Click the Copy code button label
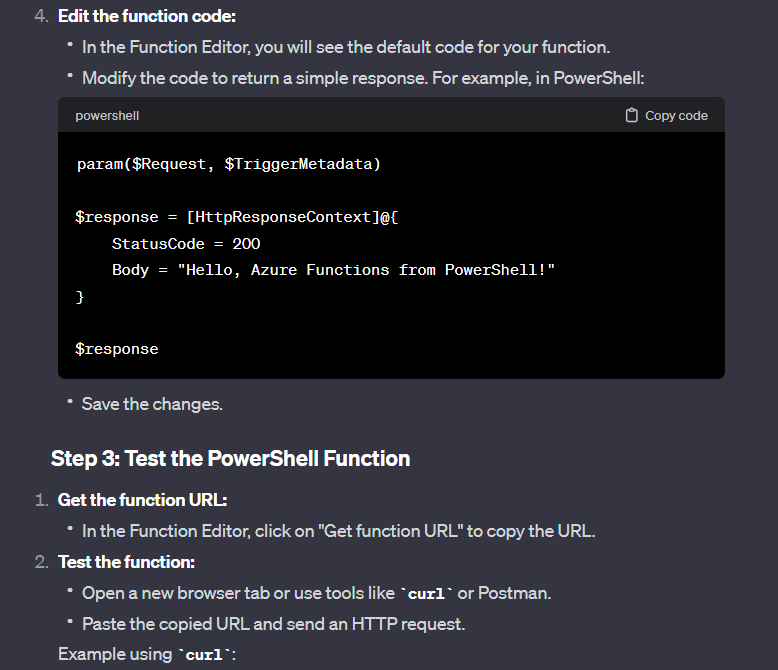Viewport: 778px width, 670px height. [x=676, y=116]
